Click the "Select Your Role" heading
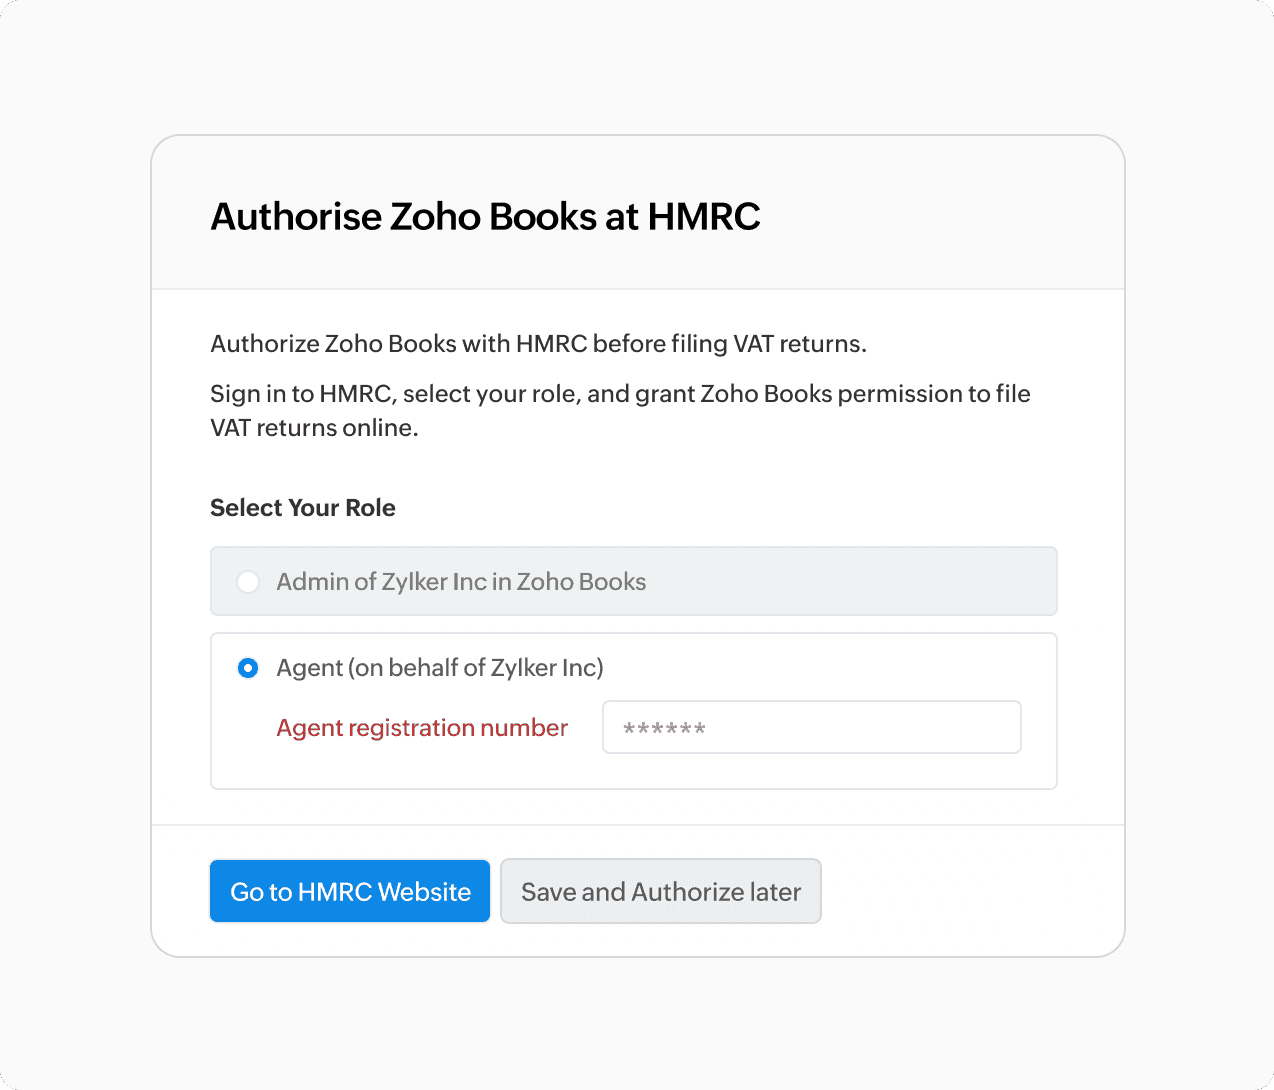 point(303,508)
